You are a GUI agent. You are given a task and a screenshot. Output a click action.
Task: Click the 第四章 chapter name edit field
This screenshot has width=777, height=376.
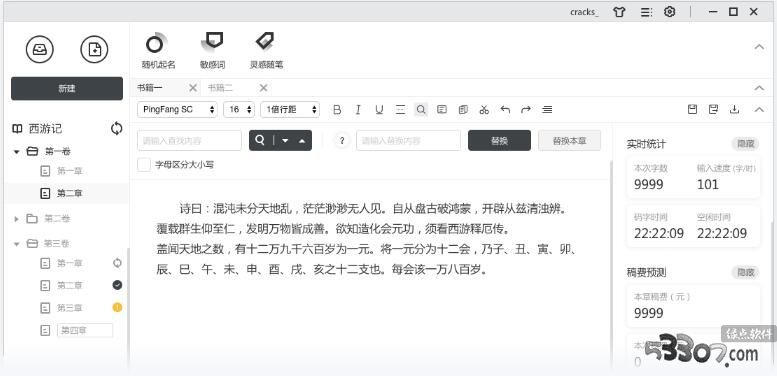(85, 330)
